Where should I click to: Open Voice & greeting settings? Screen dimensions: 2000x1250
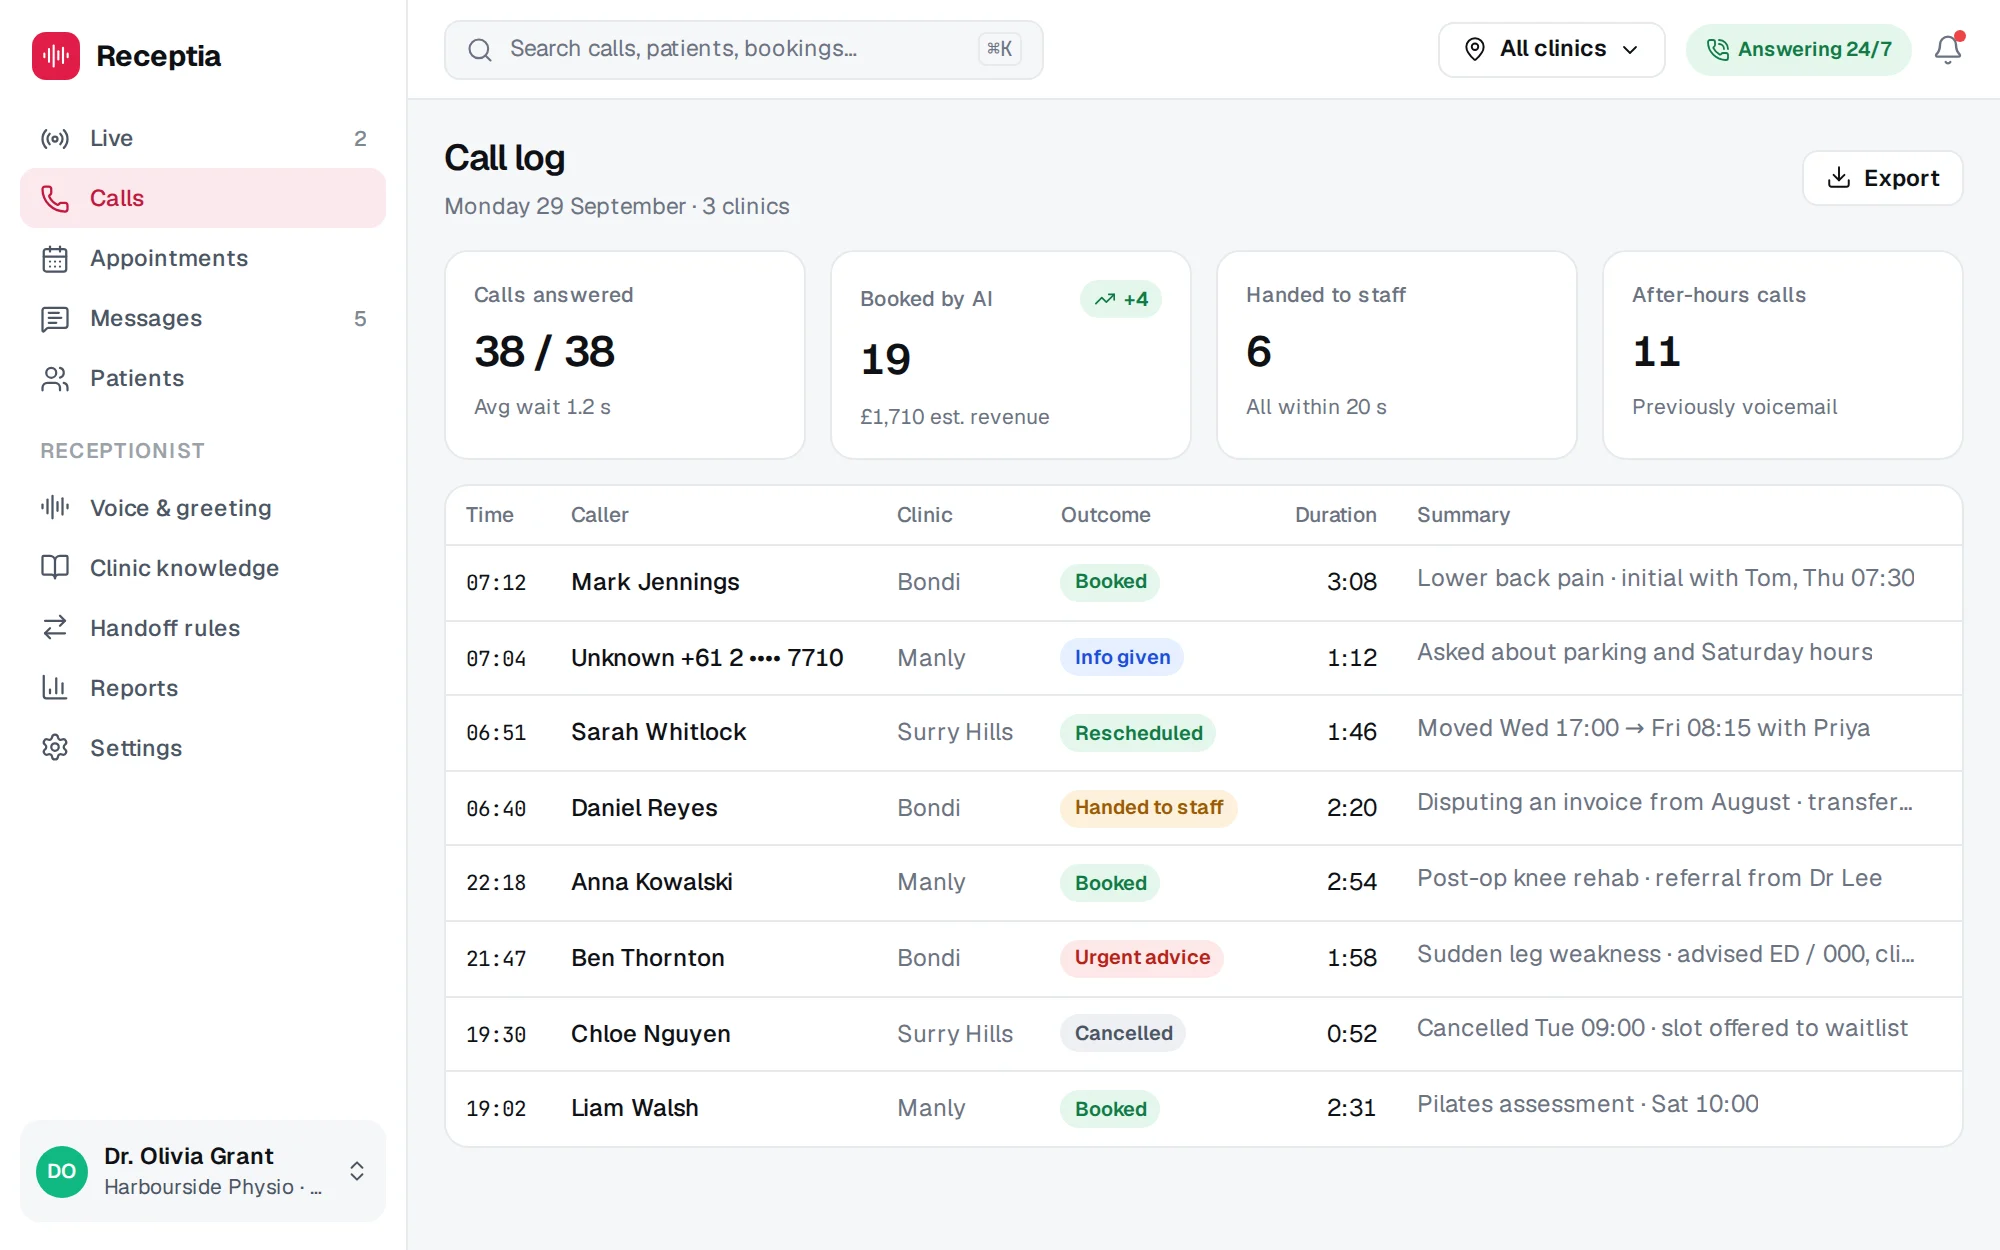coord(203,508)
